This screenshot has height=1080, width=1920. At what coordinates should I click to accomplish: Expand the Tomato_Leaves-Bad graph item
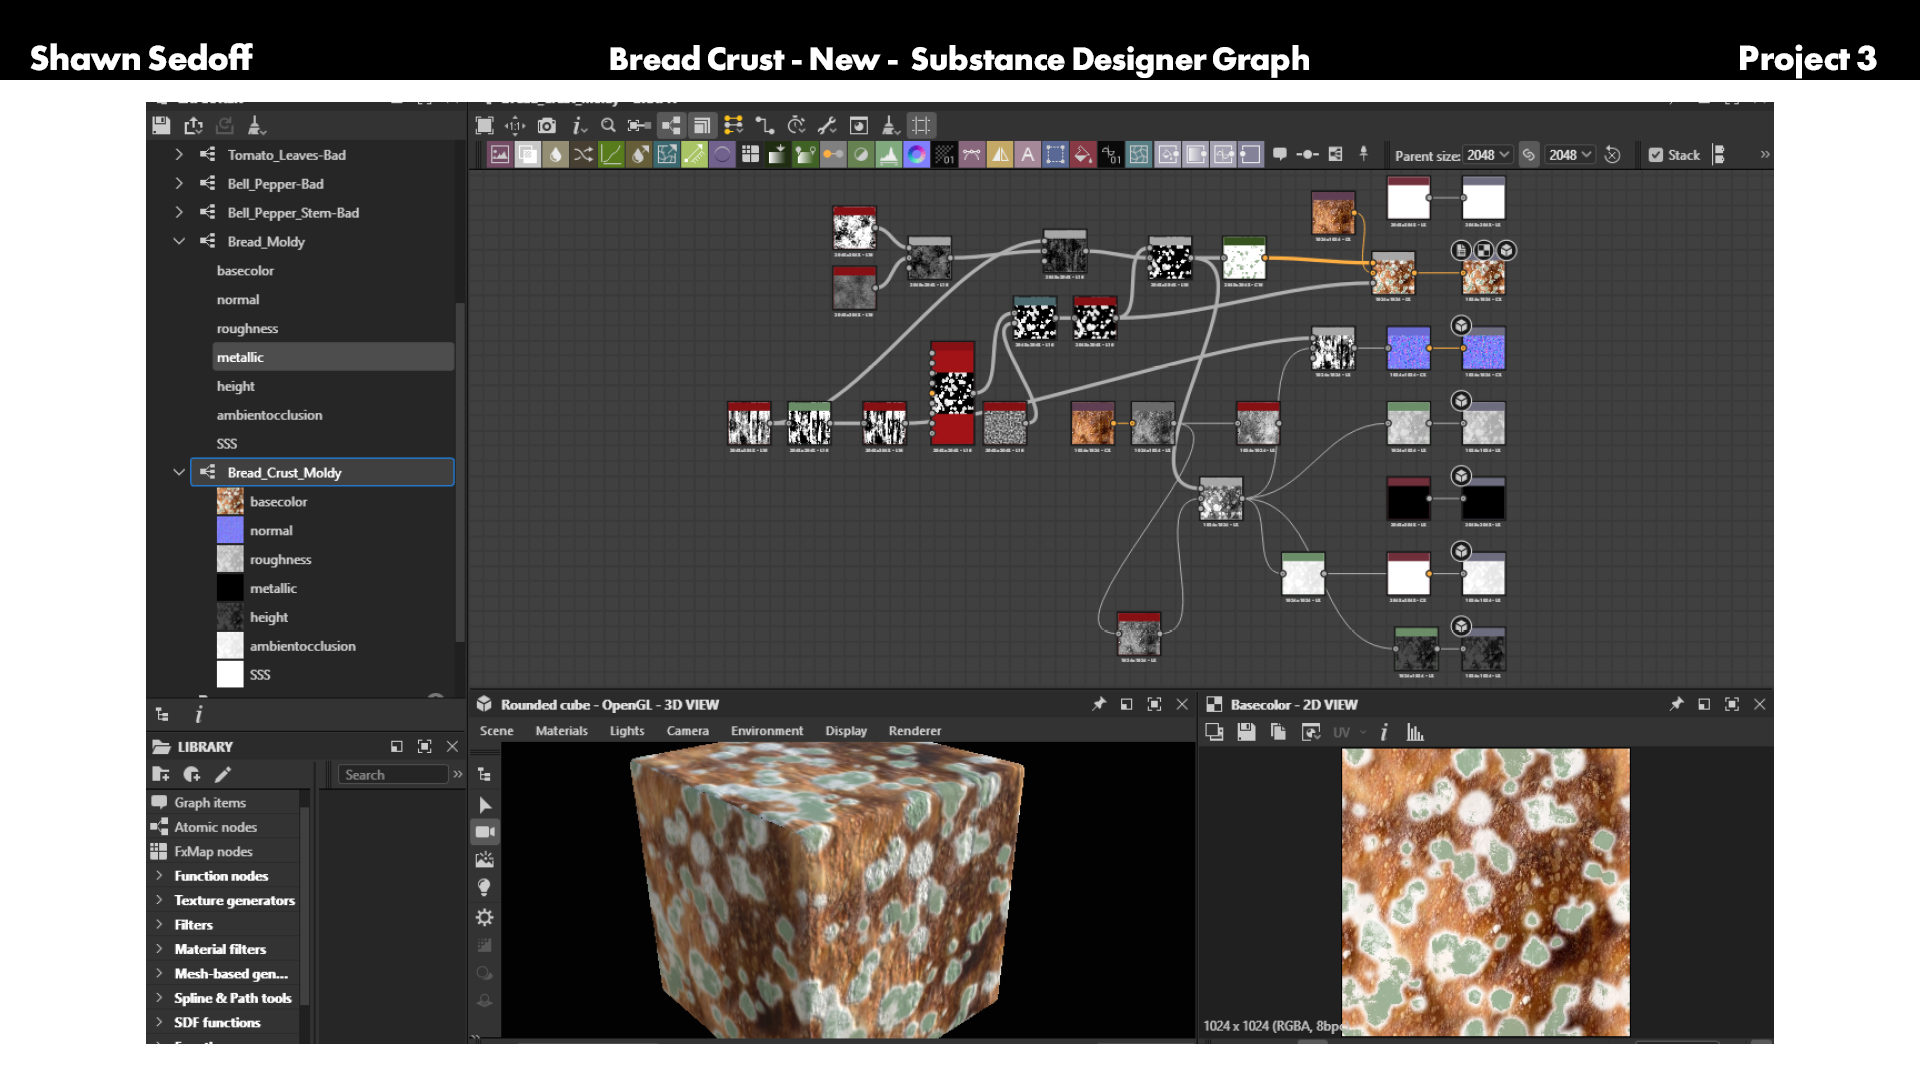point(179,155)
